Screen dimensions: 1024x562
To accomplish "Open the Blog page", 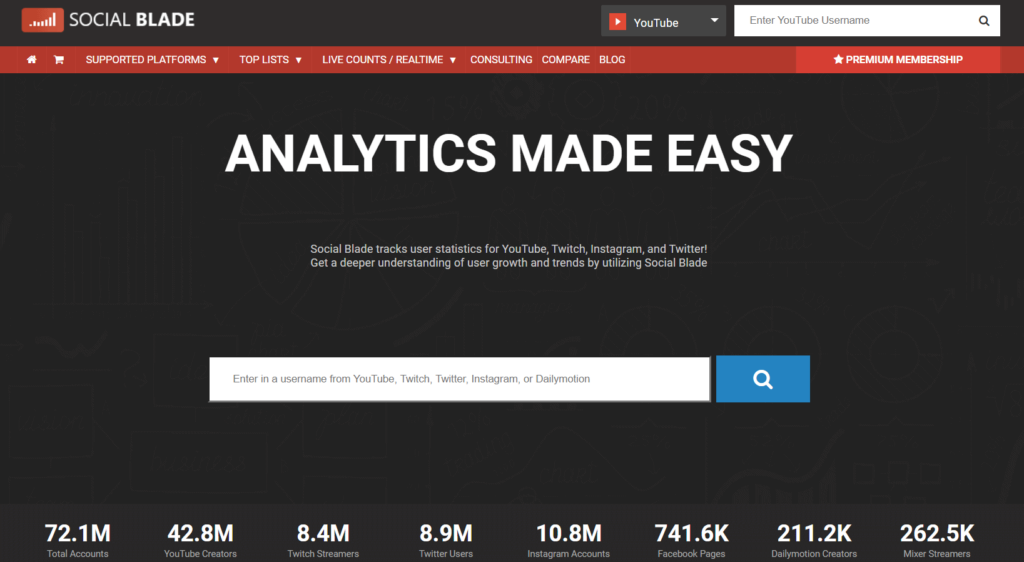I will click(x=612, y=59).
